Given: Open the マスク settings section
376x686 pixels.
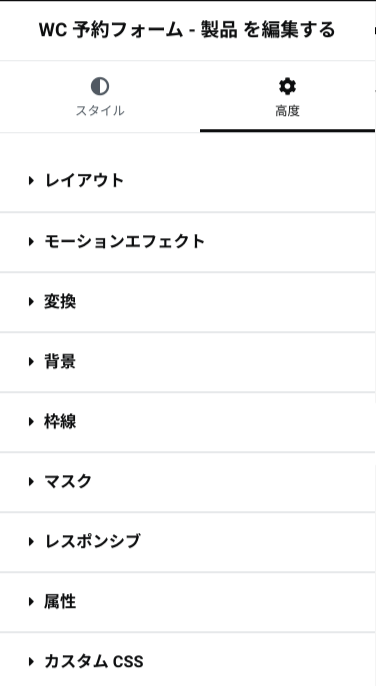Looking at the screenshot, I should click(x=188, y=482).
